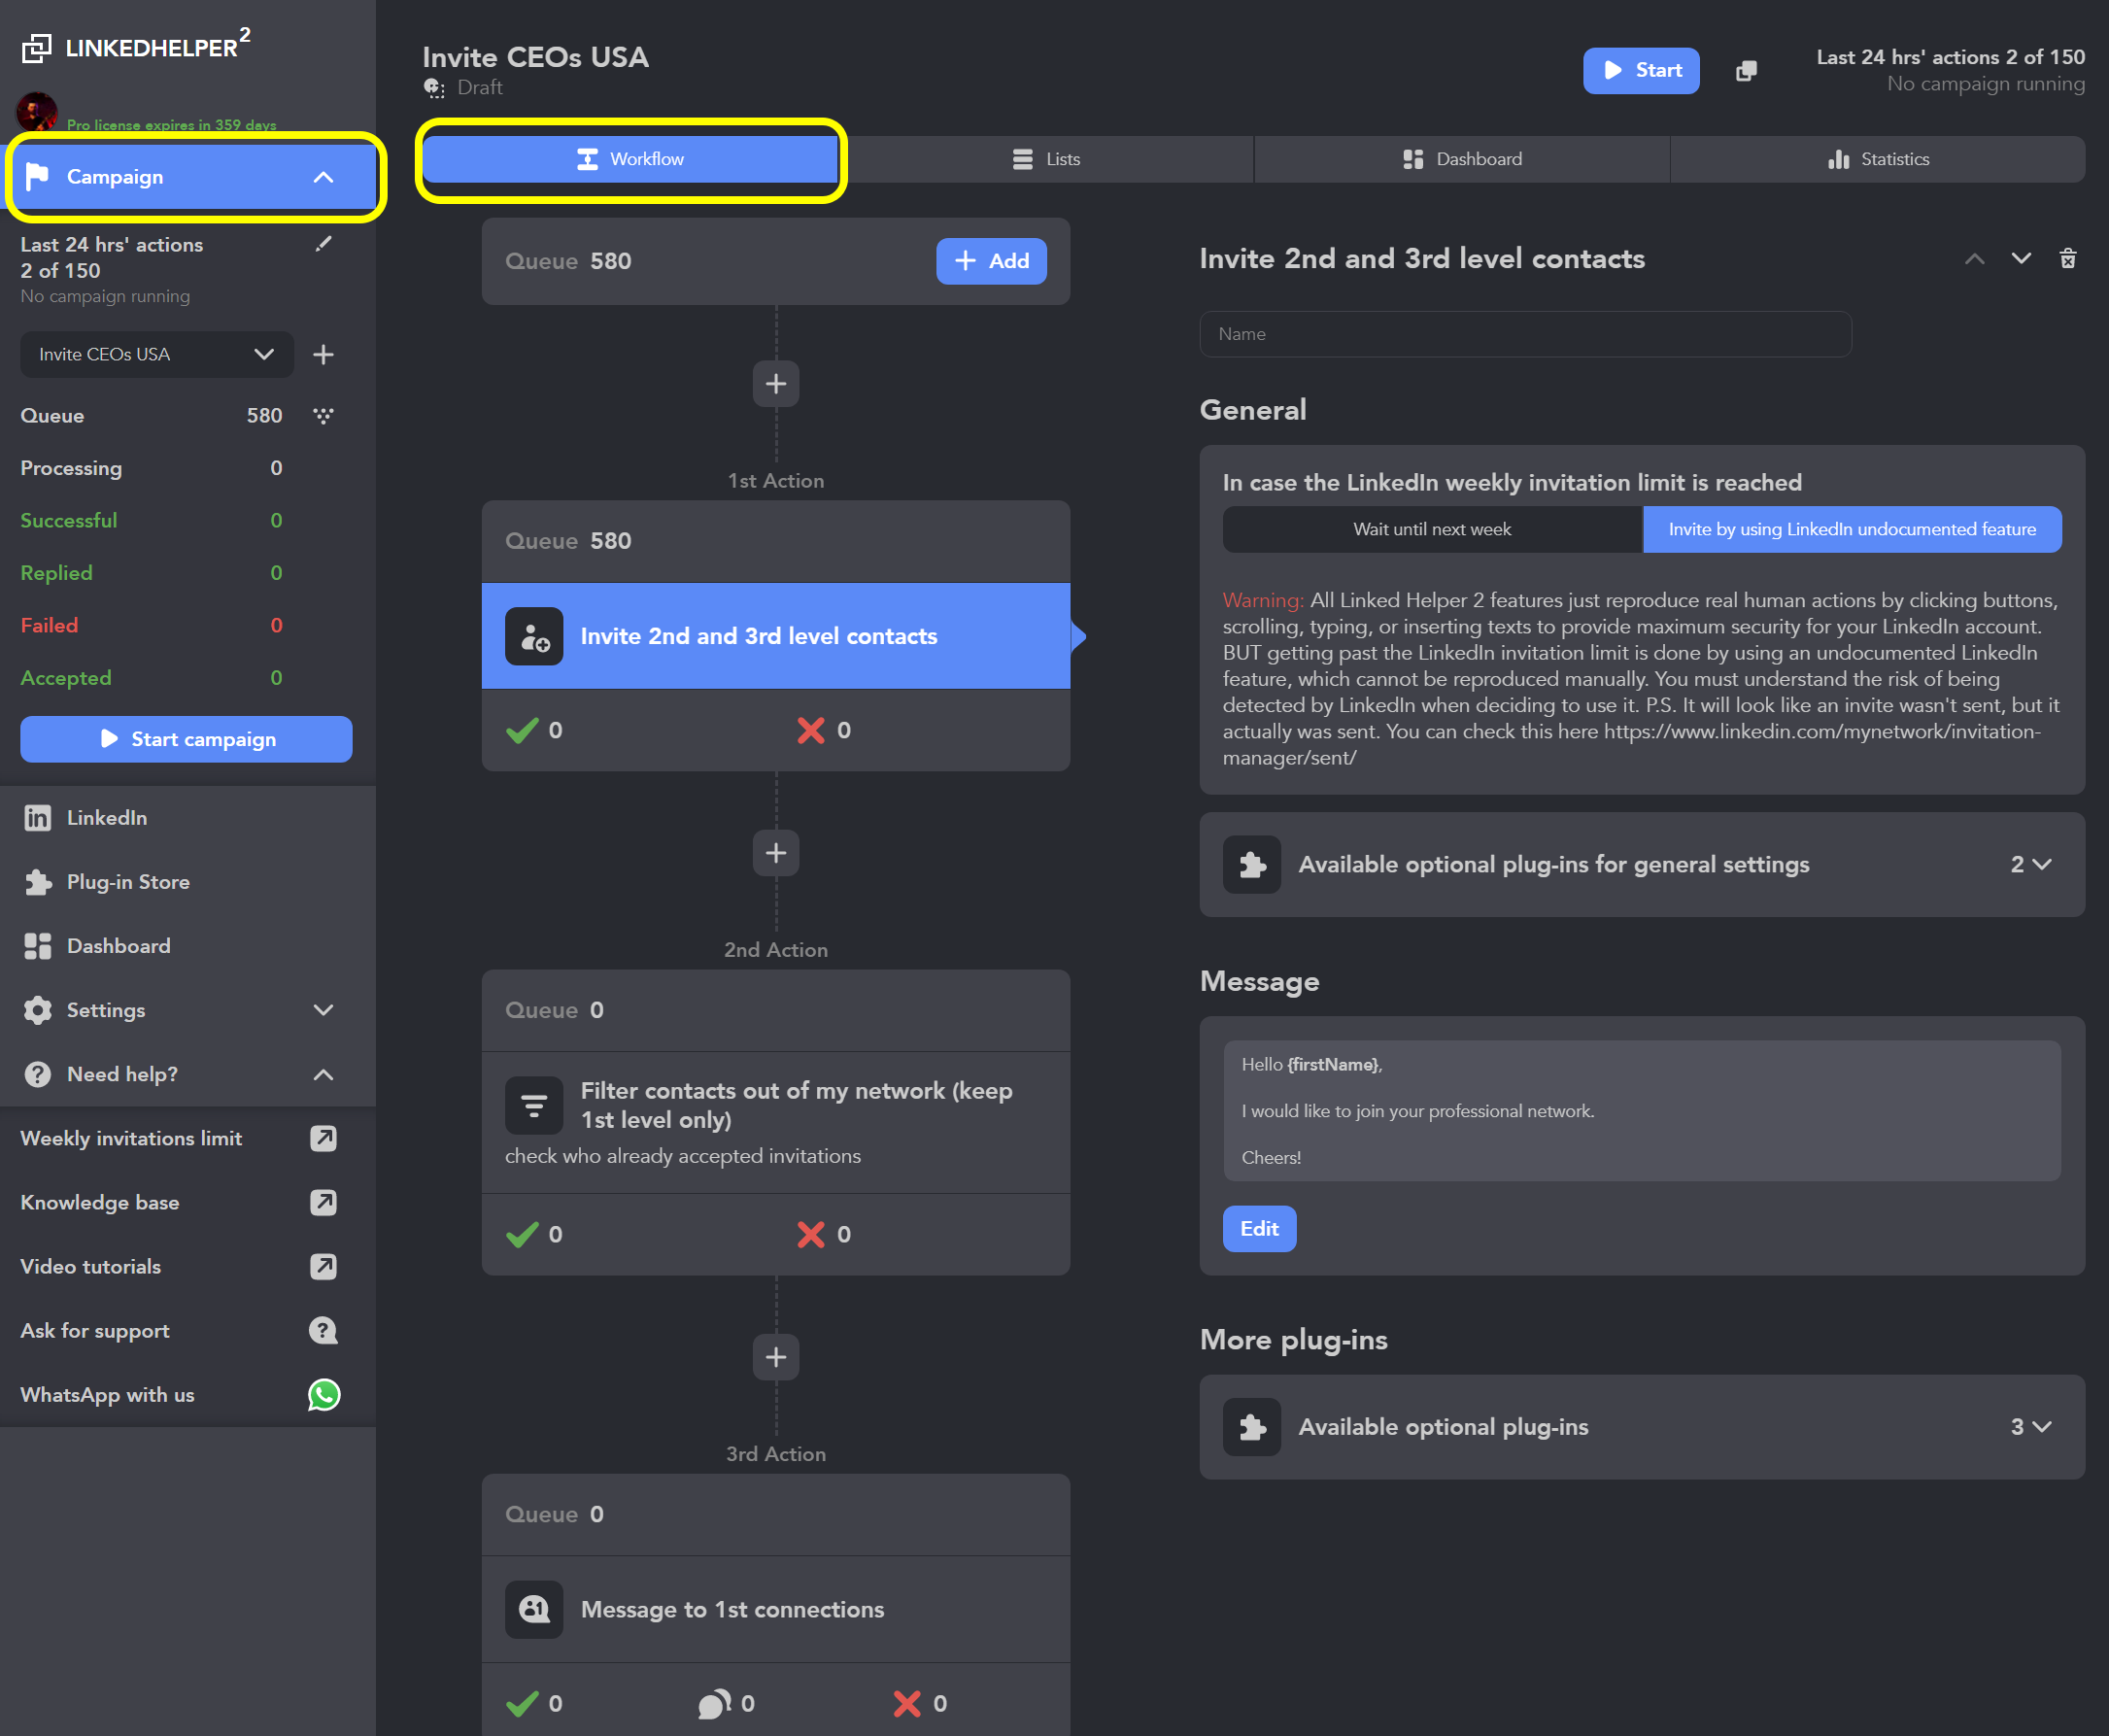
Task: Add a new campaign with plus icon
Action: 323,354
